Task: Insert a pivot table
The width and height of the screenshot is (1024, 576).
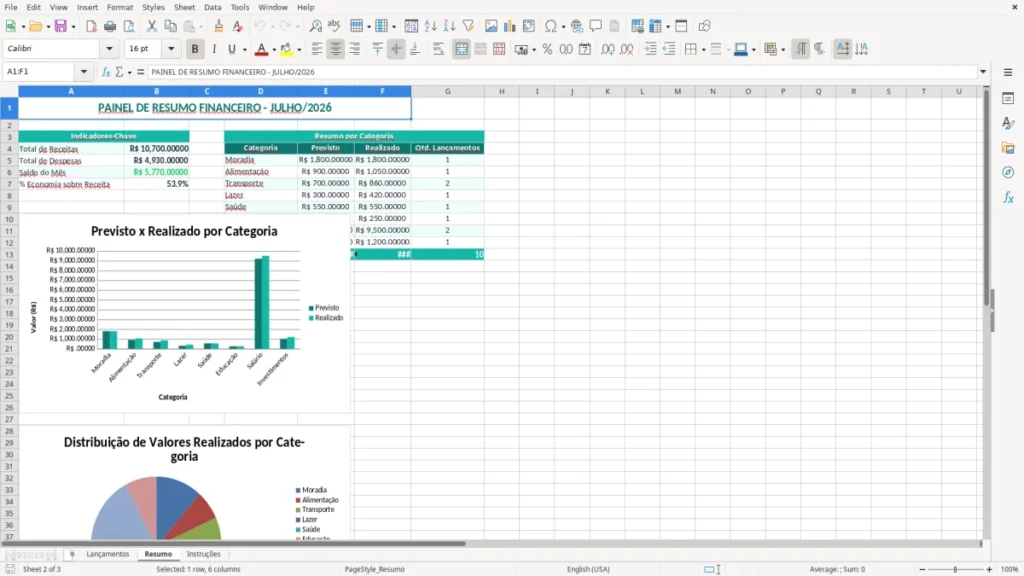Action: pos(529,26)
